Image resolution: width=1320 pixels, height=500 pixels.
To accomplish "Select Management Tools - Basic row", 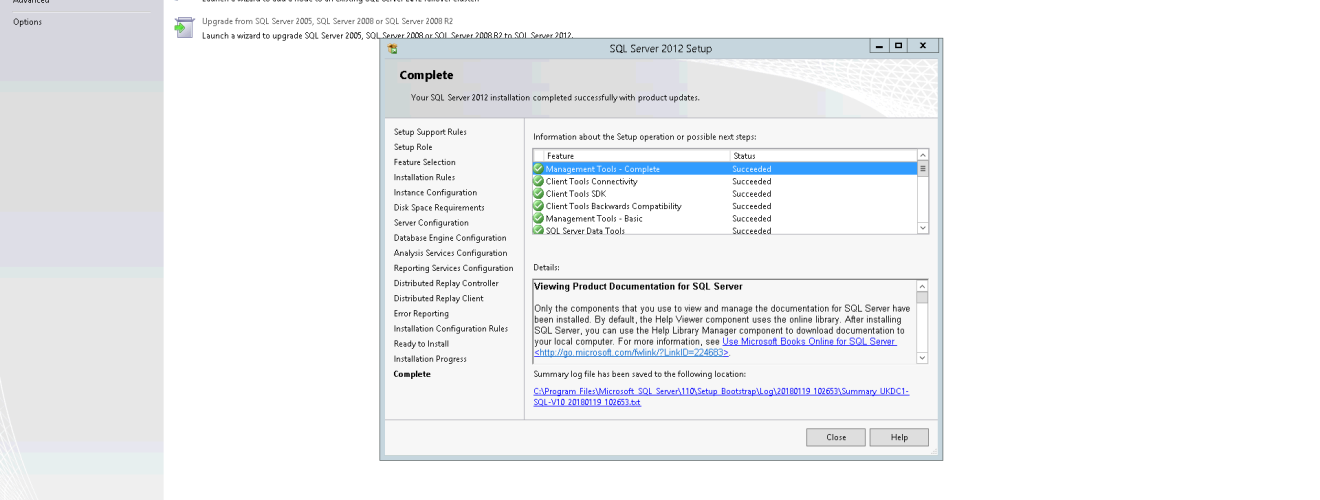I will (x=725, y=218).
